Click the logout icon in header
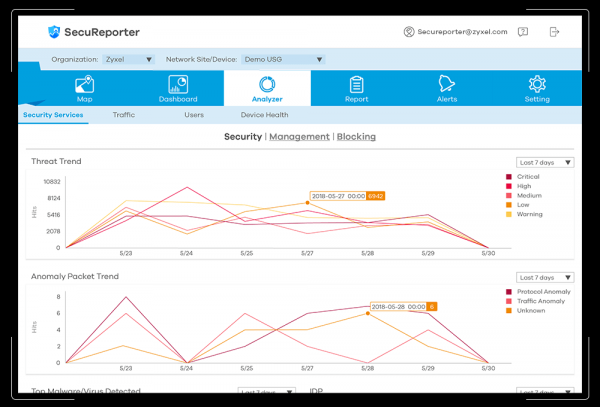 pos(555,32)
